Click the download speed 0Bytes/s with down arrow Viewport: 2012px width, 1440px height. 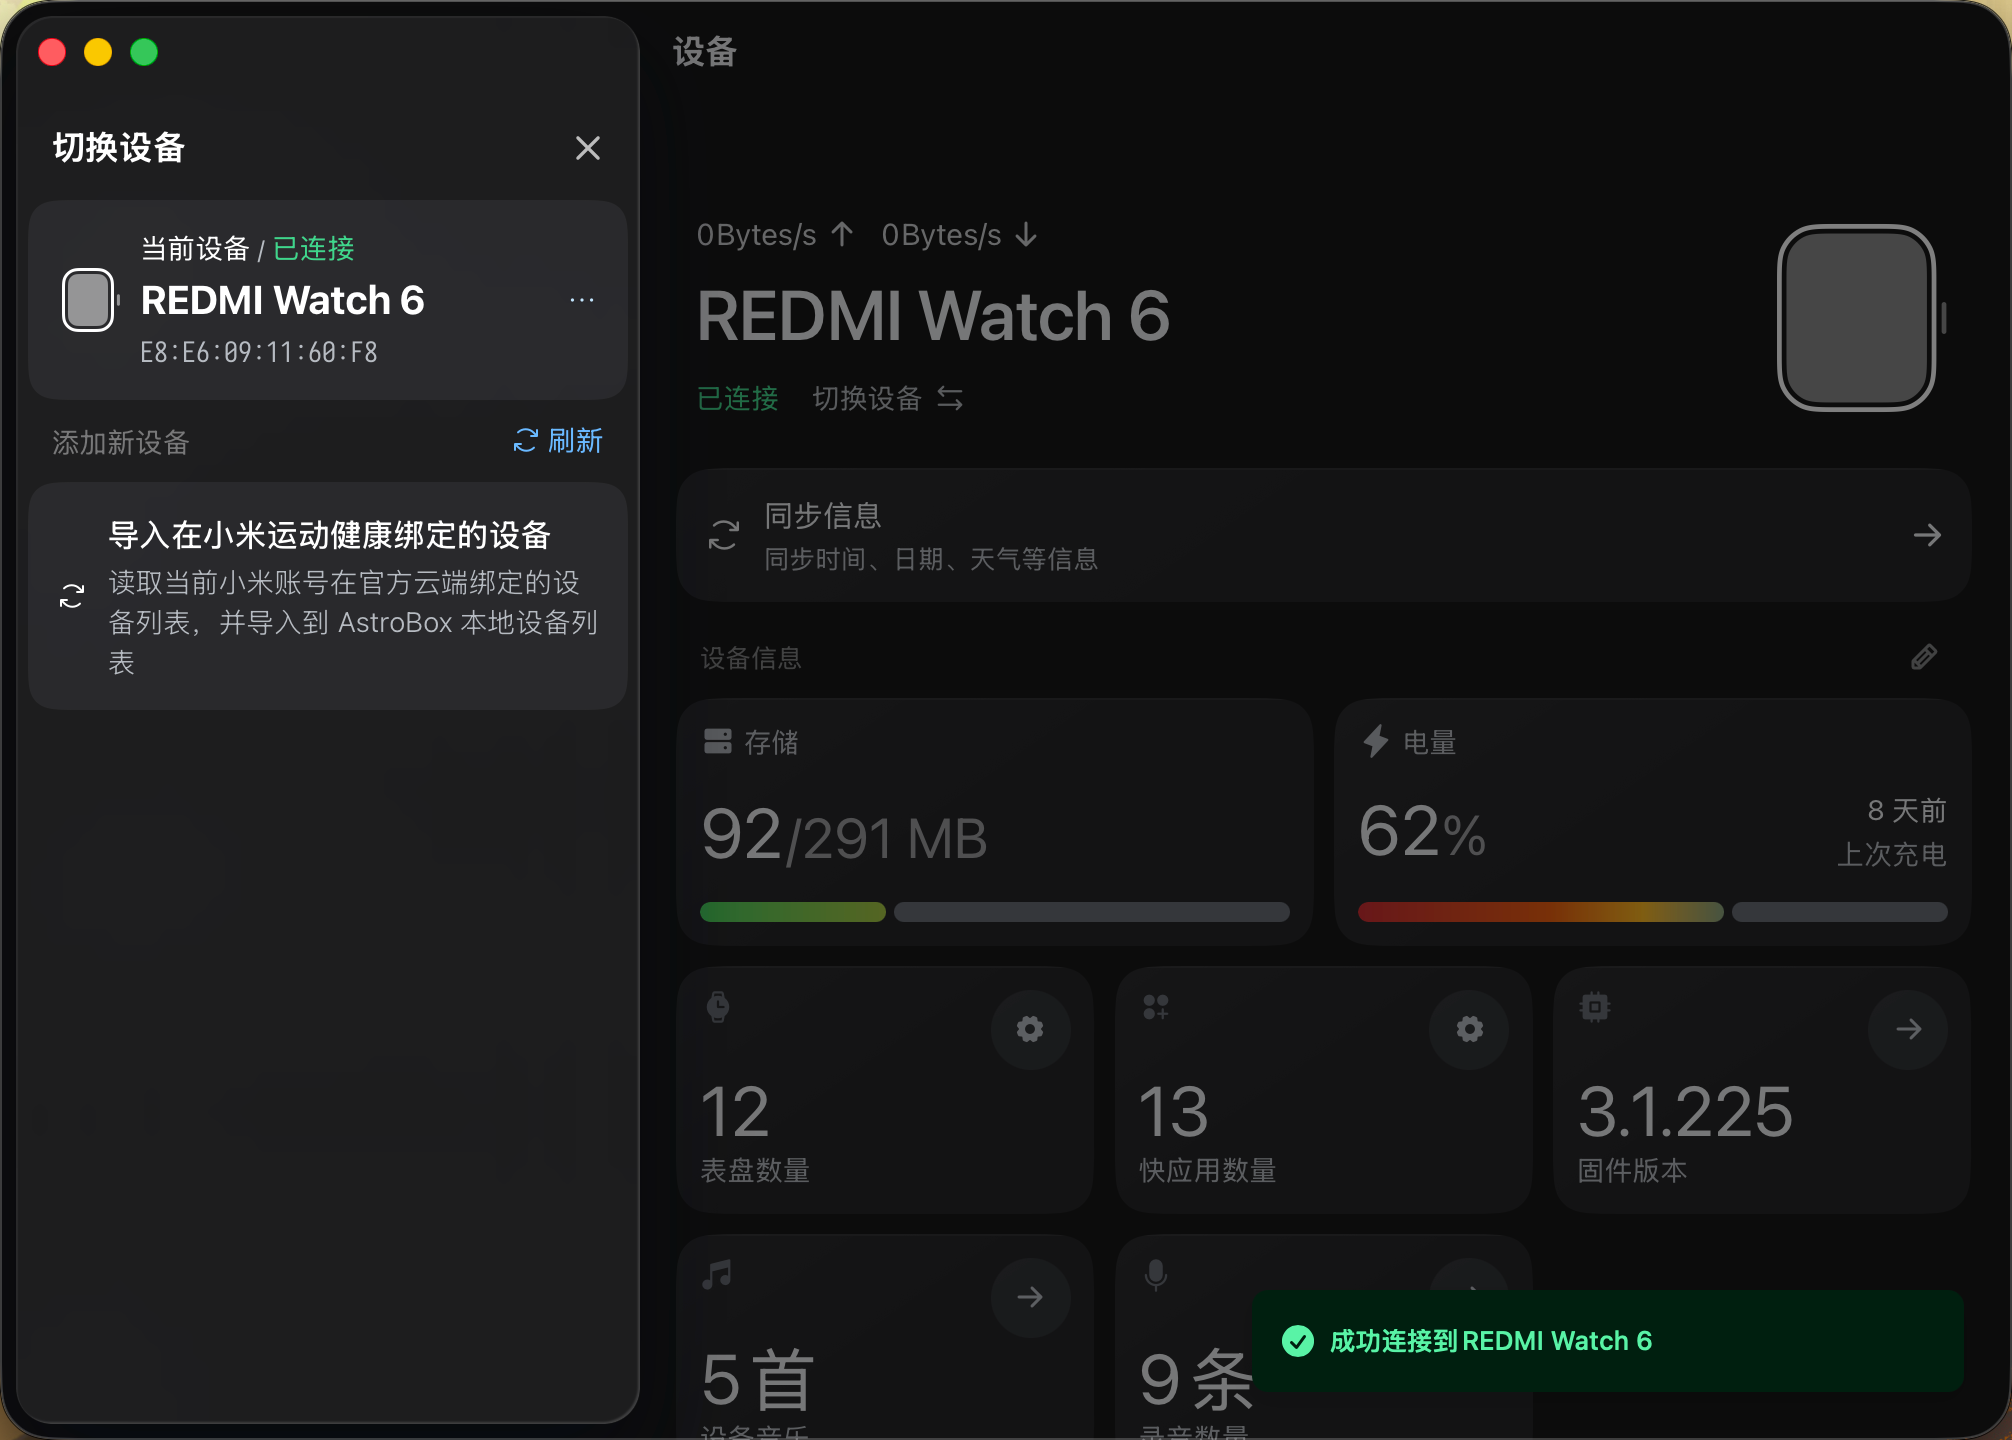tap(960, 235)
